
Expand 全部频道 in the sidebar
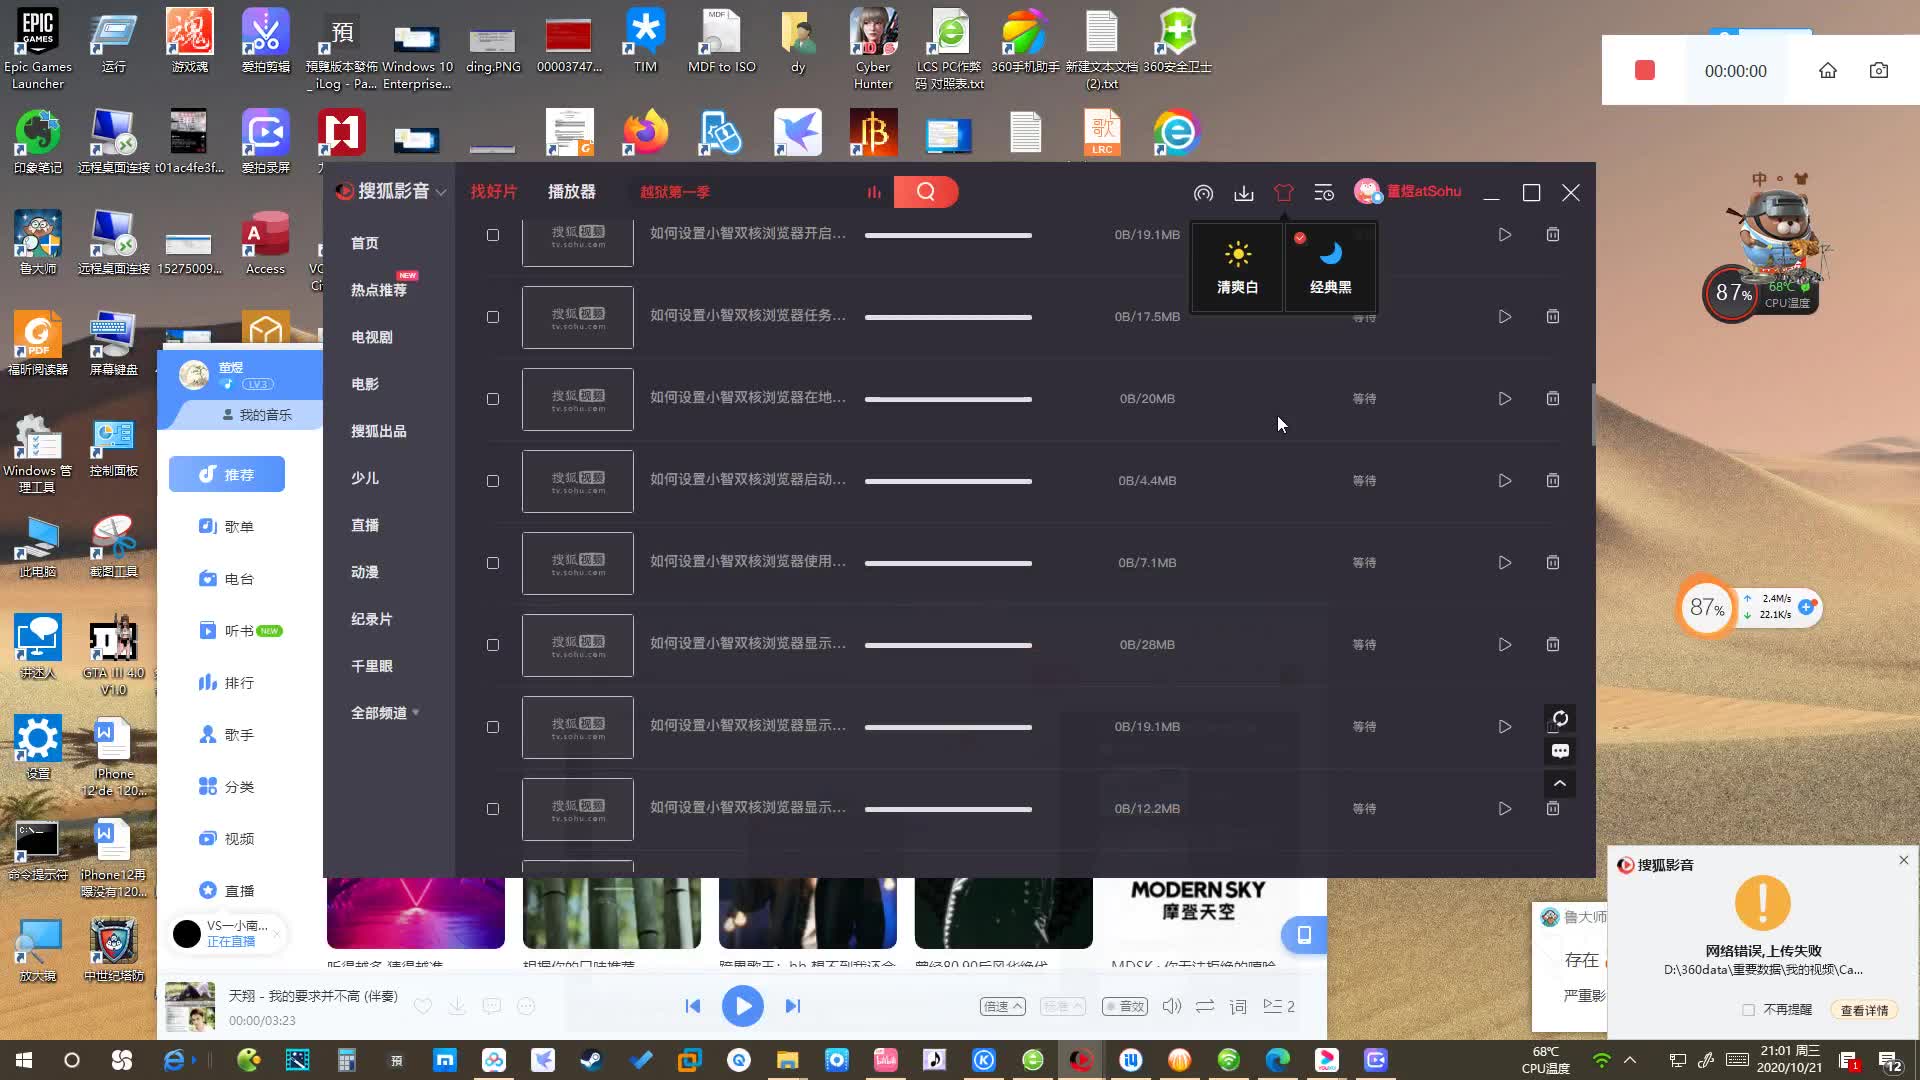385,713
